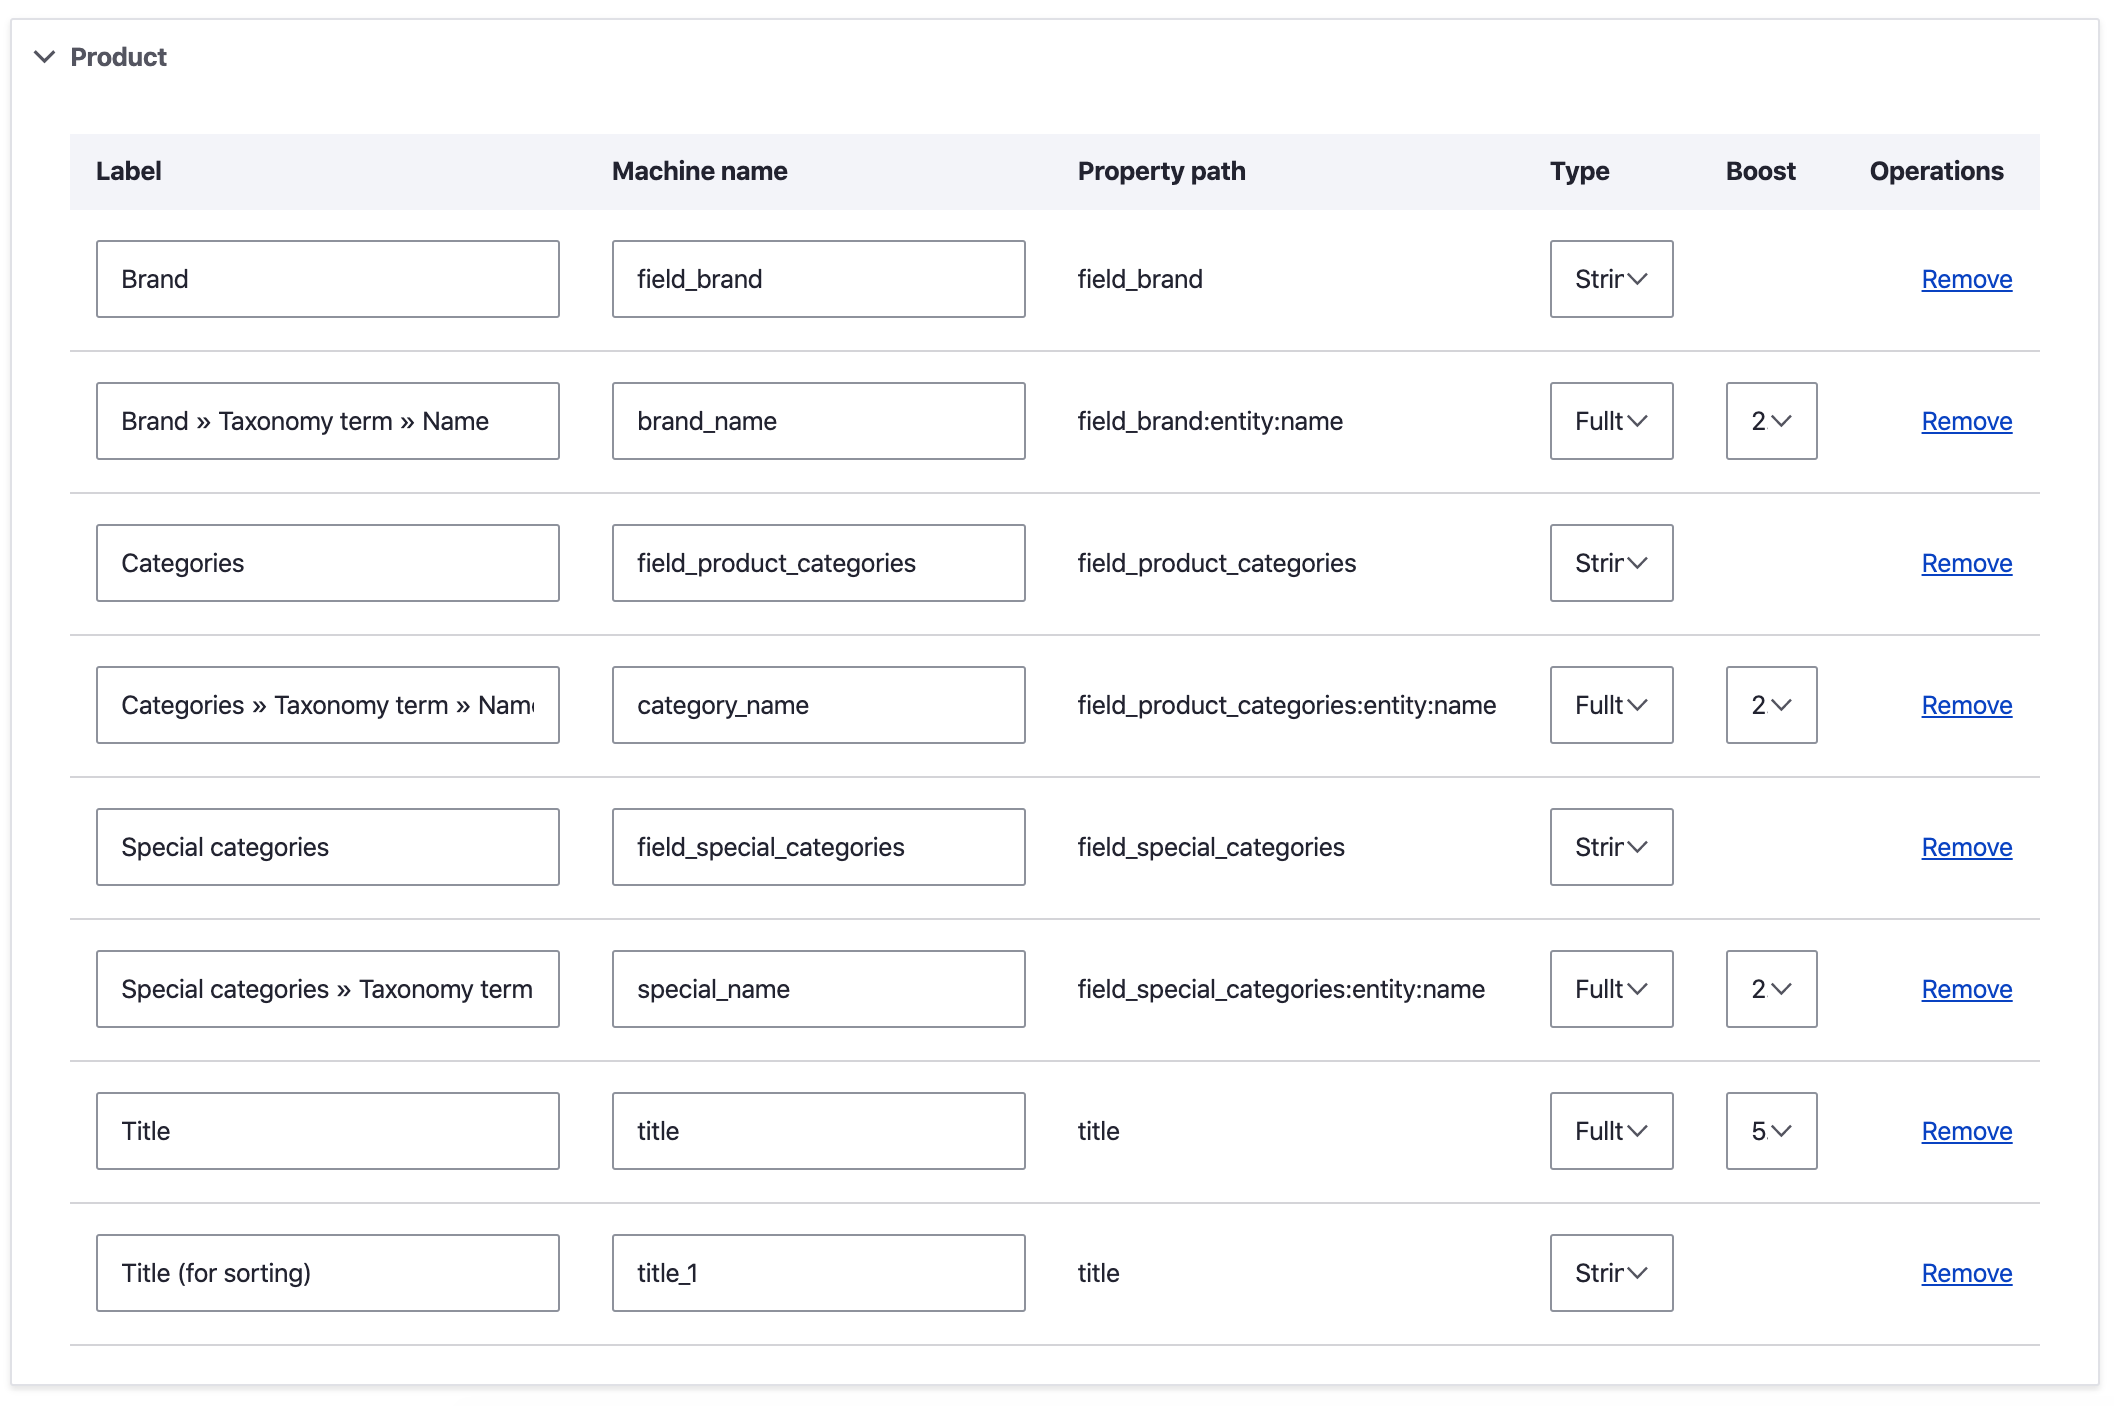The image size is (2114, 1406).
Task: Edit the brand_name machine name field
Action: (818, 421)
